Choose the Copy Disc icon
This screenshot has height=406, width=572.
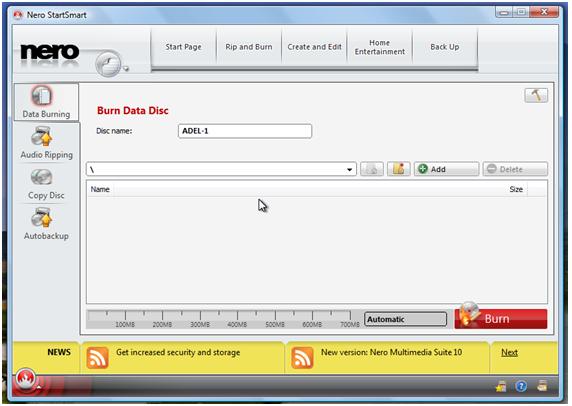click(x=42, y=178)
